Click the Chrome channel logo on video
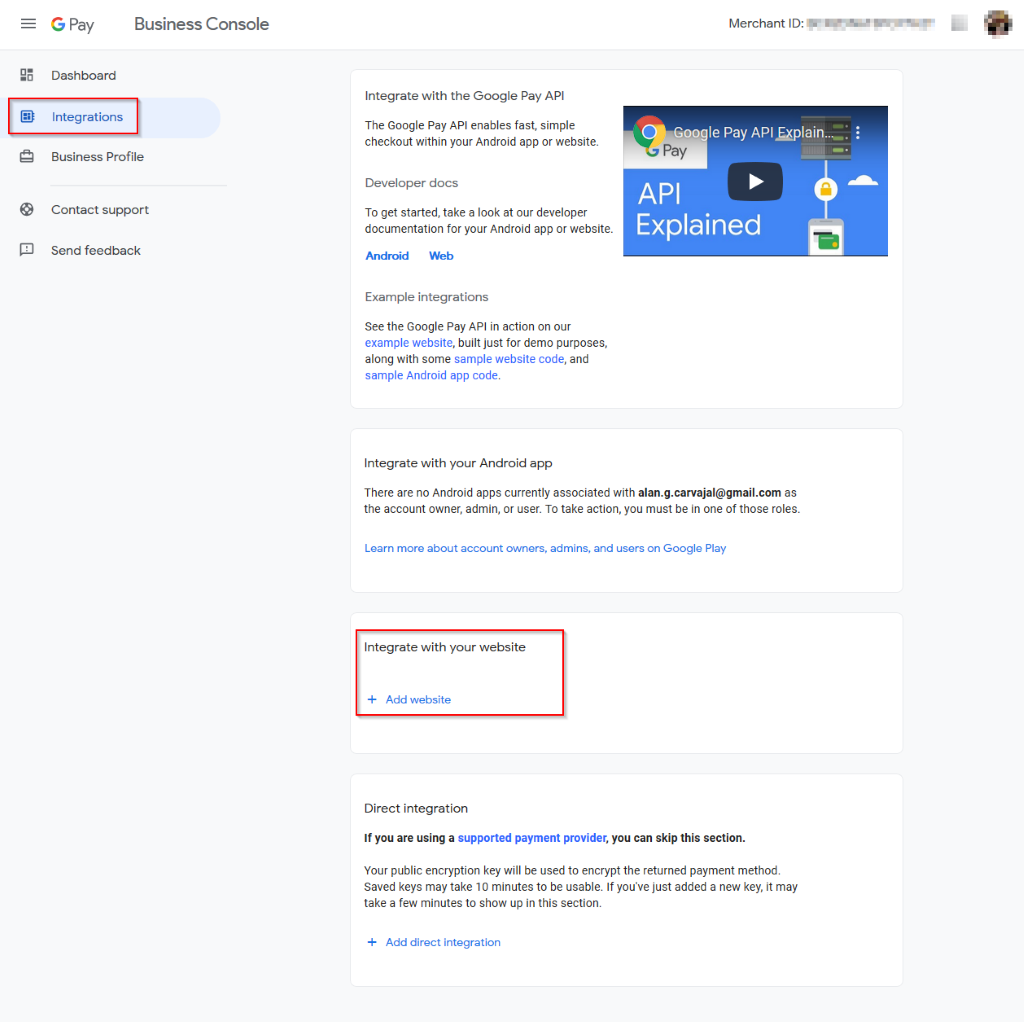 tap(649, 133)
